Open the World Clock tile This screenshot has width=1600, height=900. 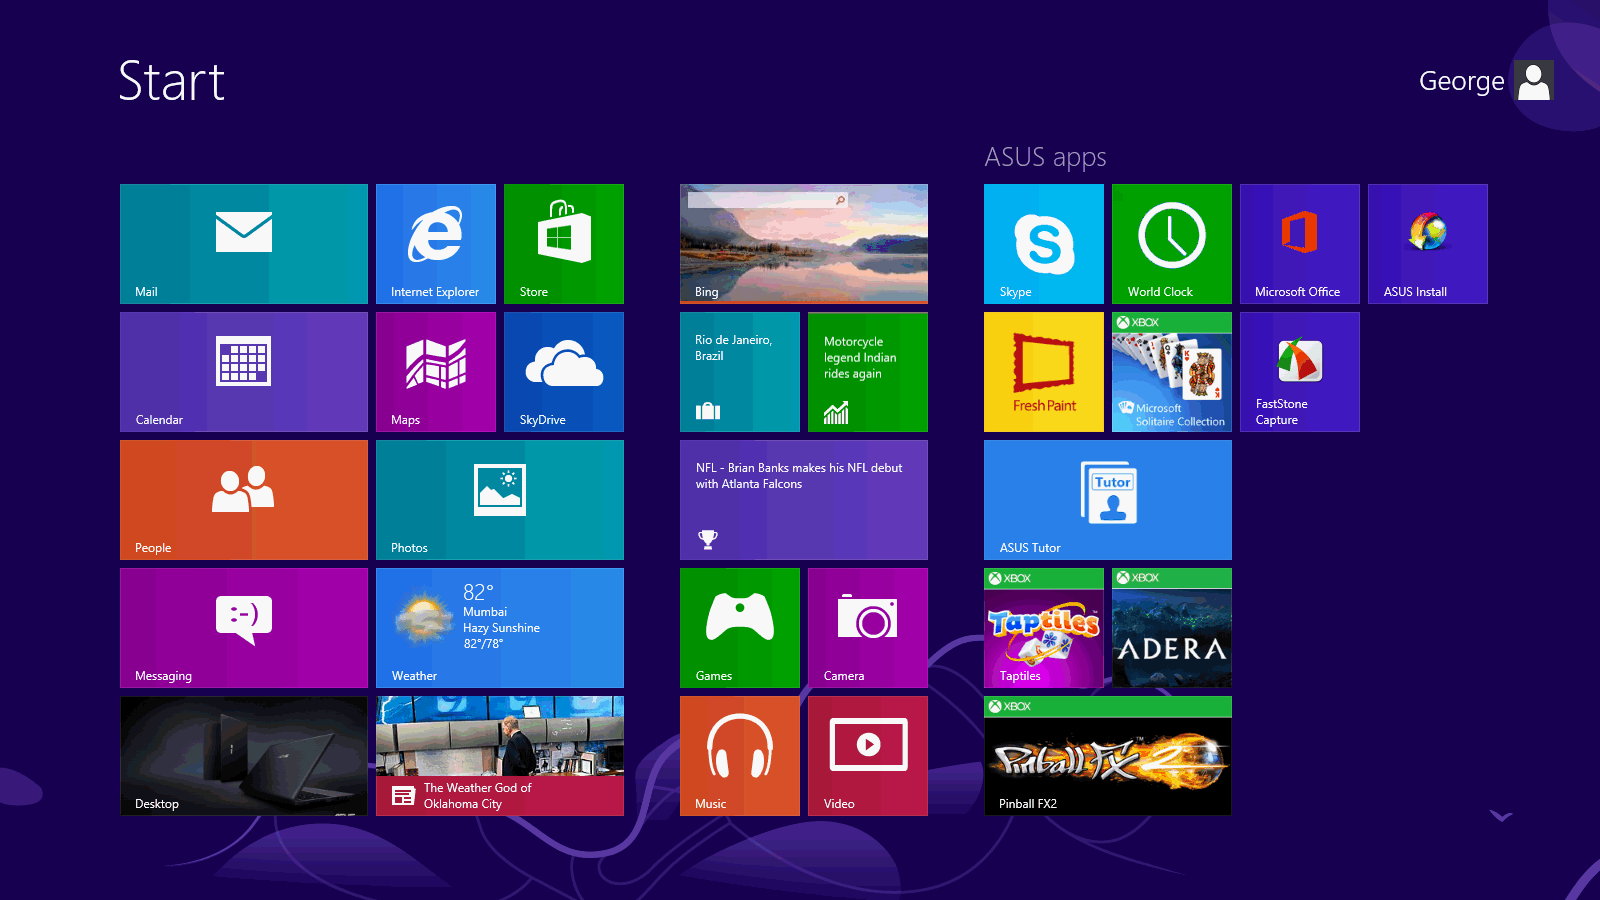click(x=1172, y=244)
